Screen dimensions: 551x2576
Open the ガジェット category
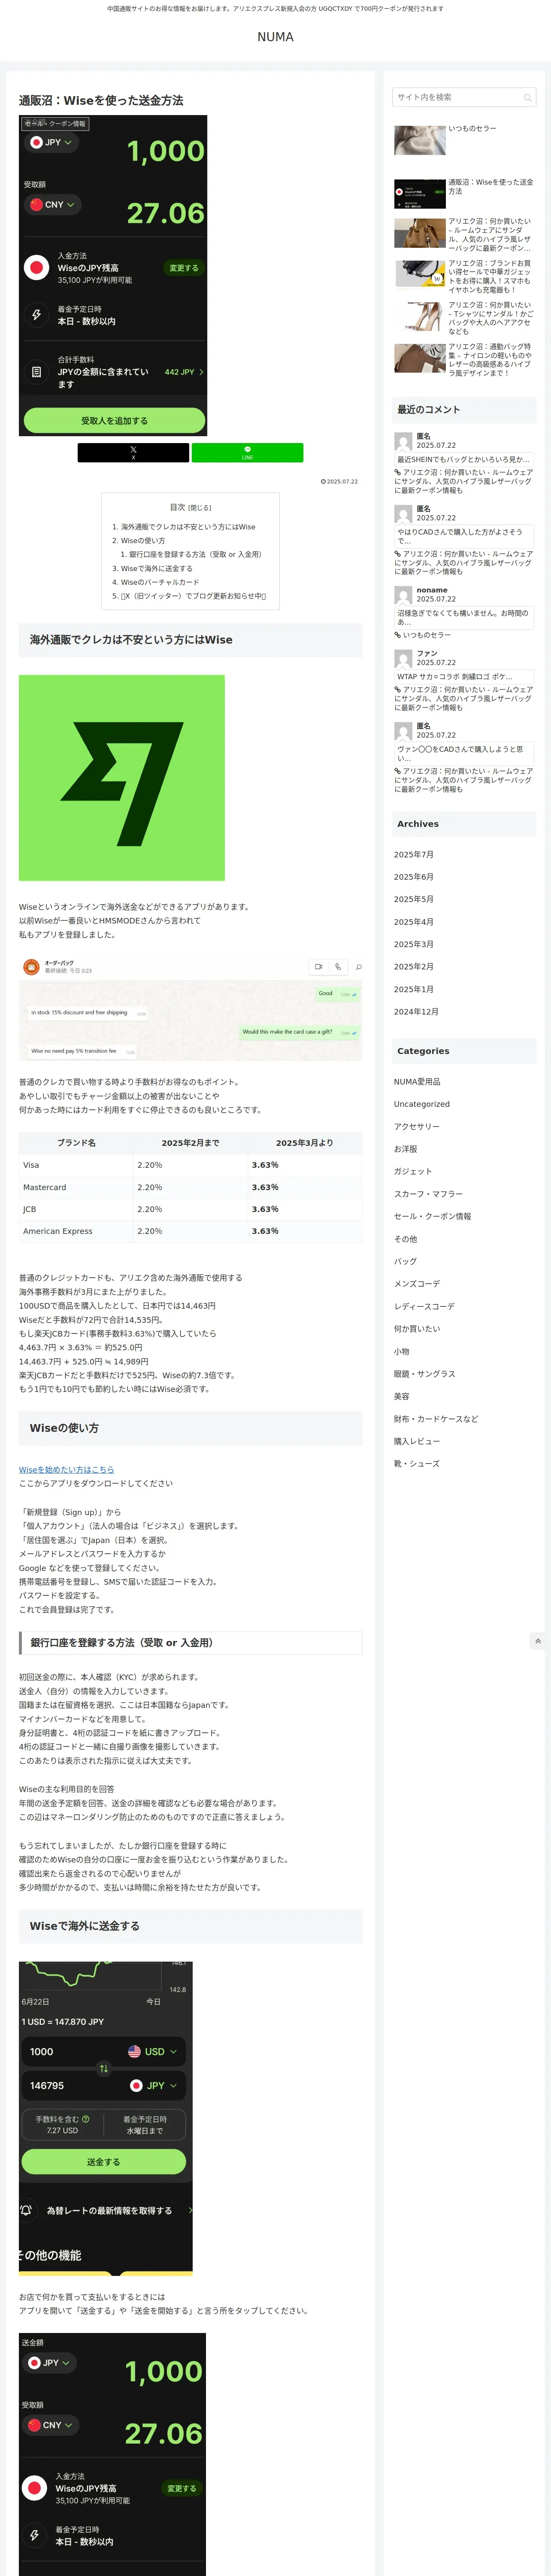413,1171
